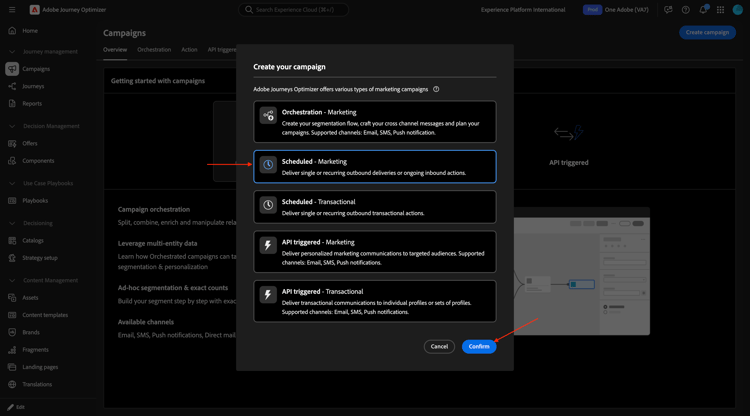Select the Scheduled - Transactional campaign type

click(375, 207)
